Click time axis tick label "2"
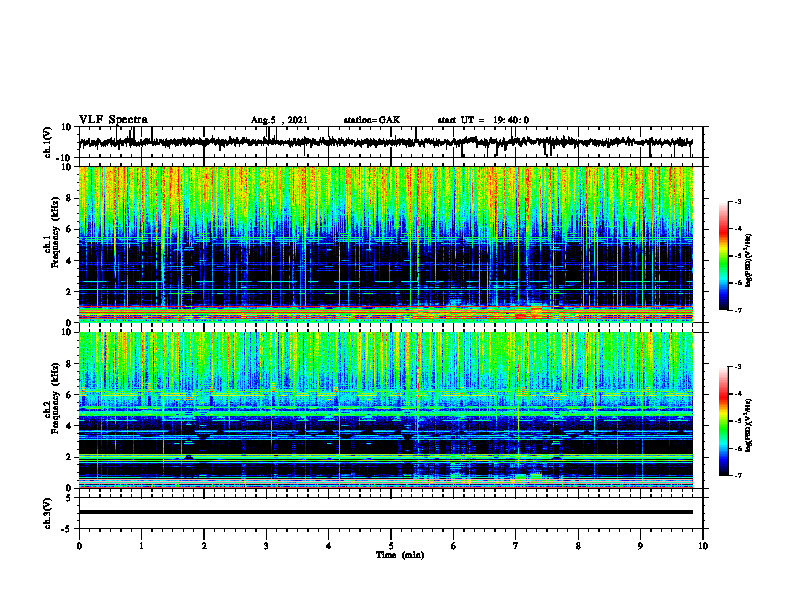This screenshot has height=612, width=792. 204,546
